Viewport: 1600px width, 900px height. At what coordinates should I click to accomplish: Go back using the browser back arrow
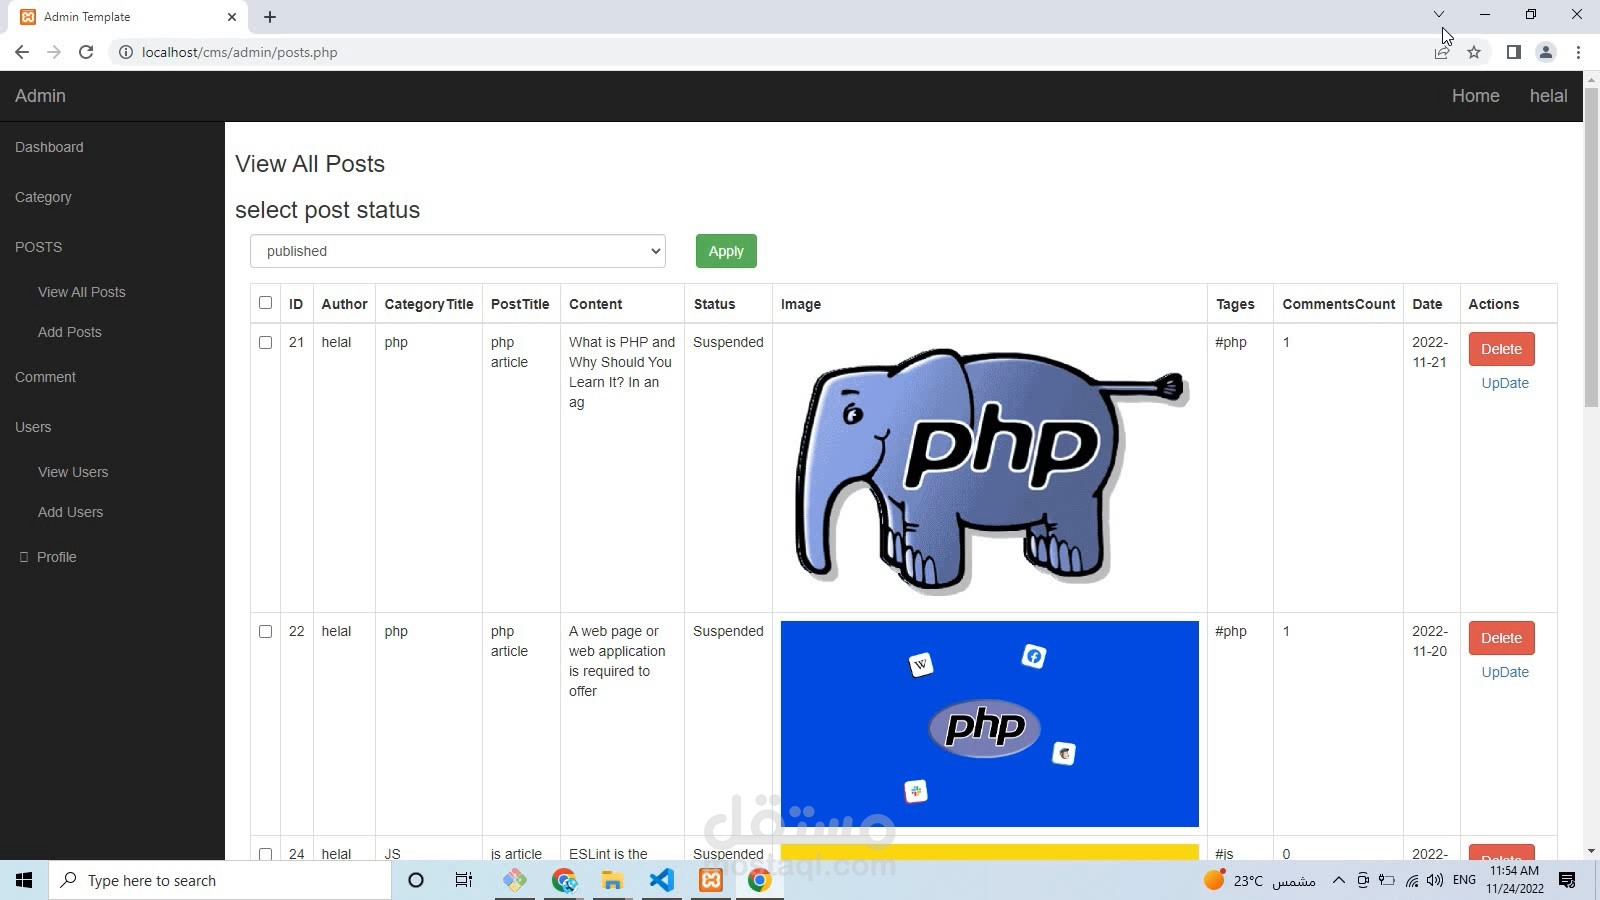[22, 52]
